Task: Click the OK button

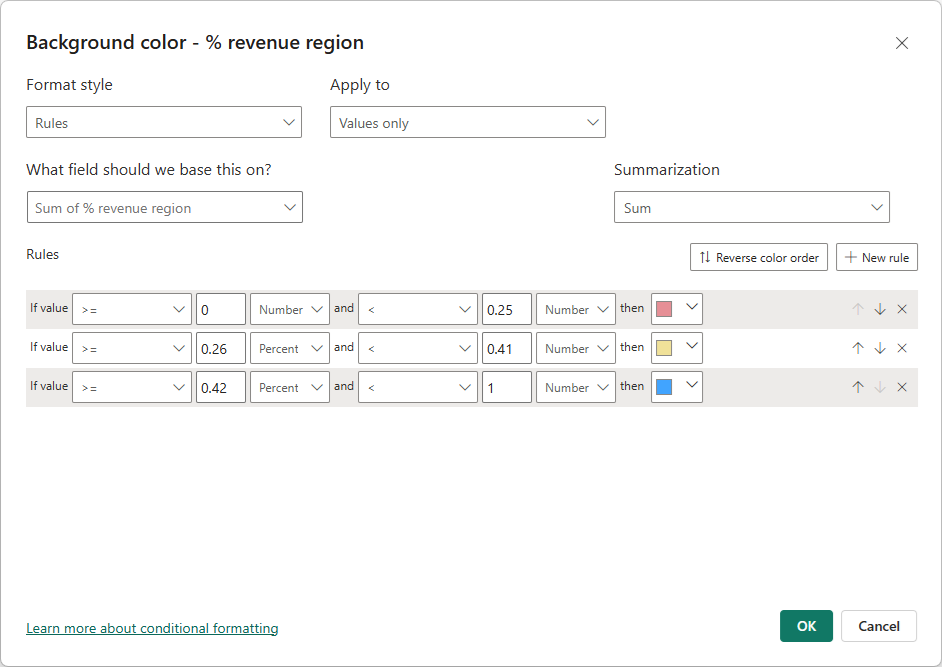Action: coord(806,626)
